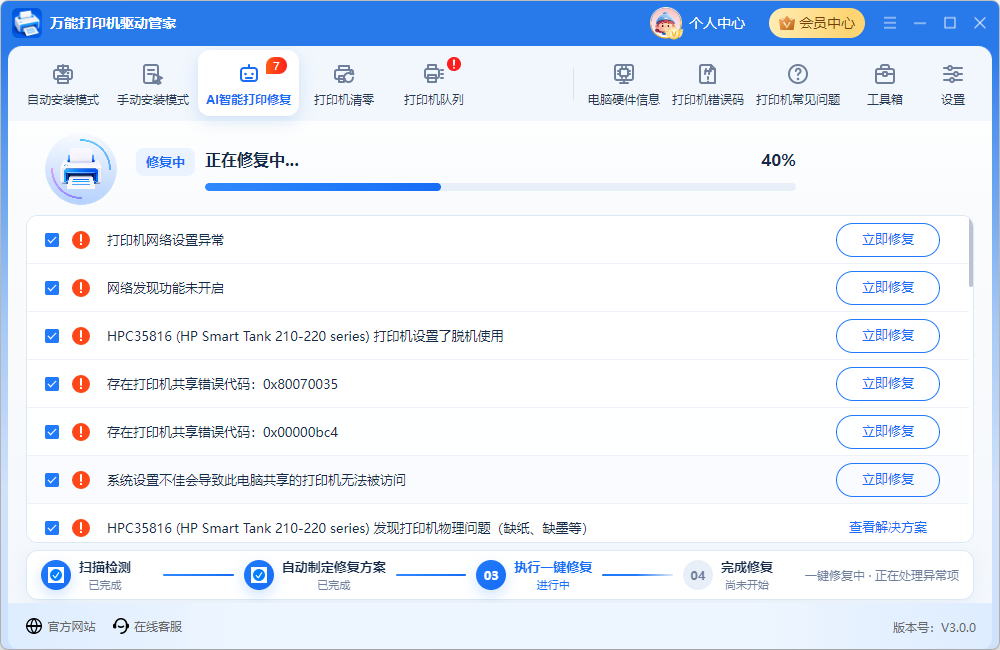Uncheck 打印机网络设置异常 checkbox
This screenshot has width=1000, height=650.
[x=52, y=240]
